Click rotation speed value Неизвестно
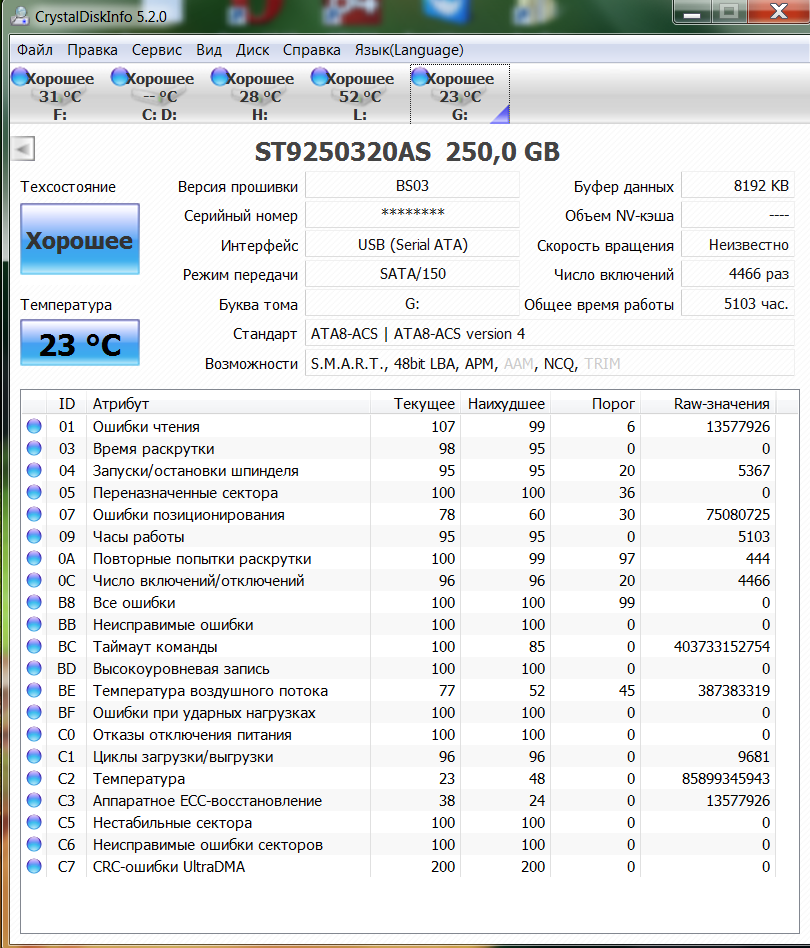810x948 pixels. 737,244
